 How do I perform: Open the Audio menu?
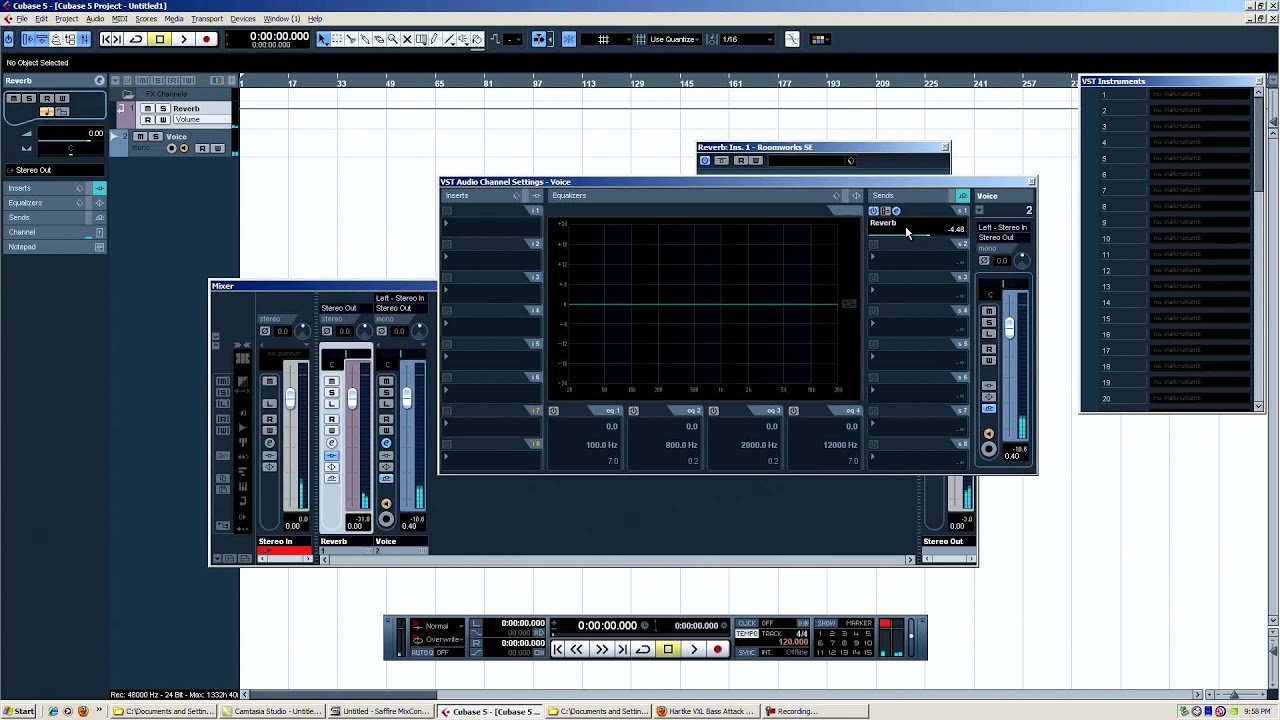click(95, 19)
